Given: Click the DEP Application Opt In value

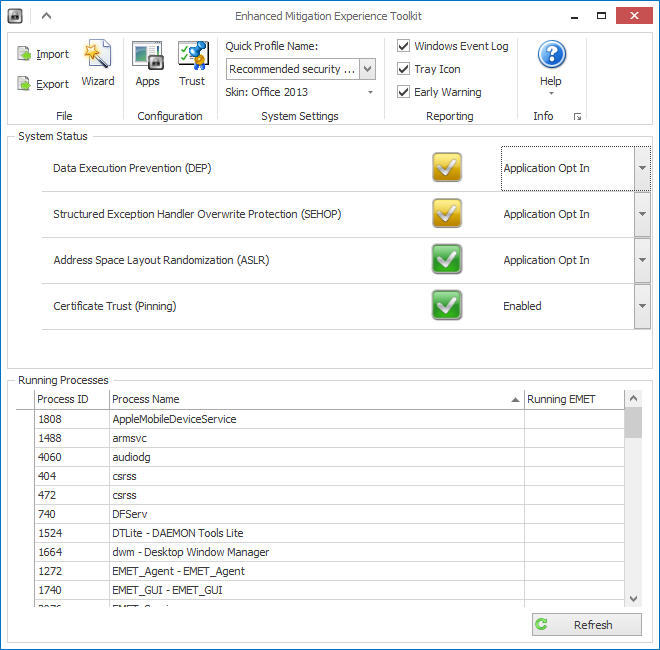Looking at the screenshot, I should (x=546, y=168).
